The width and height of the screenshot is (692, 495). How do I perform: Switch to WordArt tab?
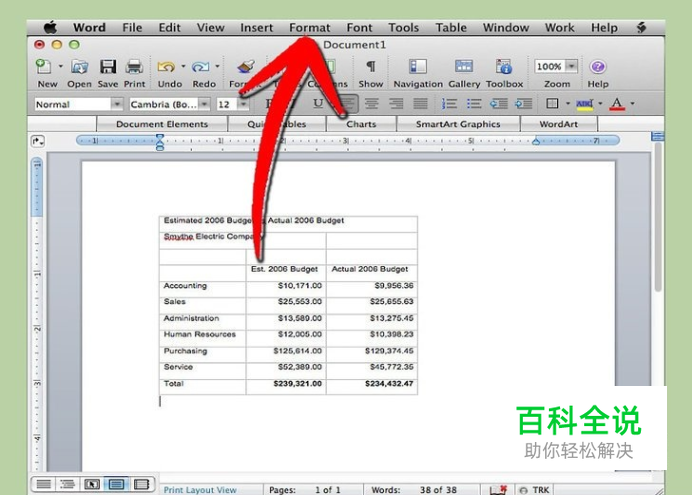(x=559, y=124)
